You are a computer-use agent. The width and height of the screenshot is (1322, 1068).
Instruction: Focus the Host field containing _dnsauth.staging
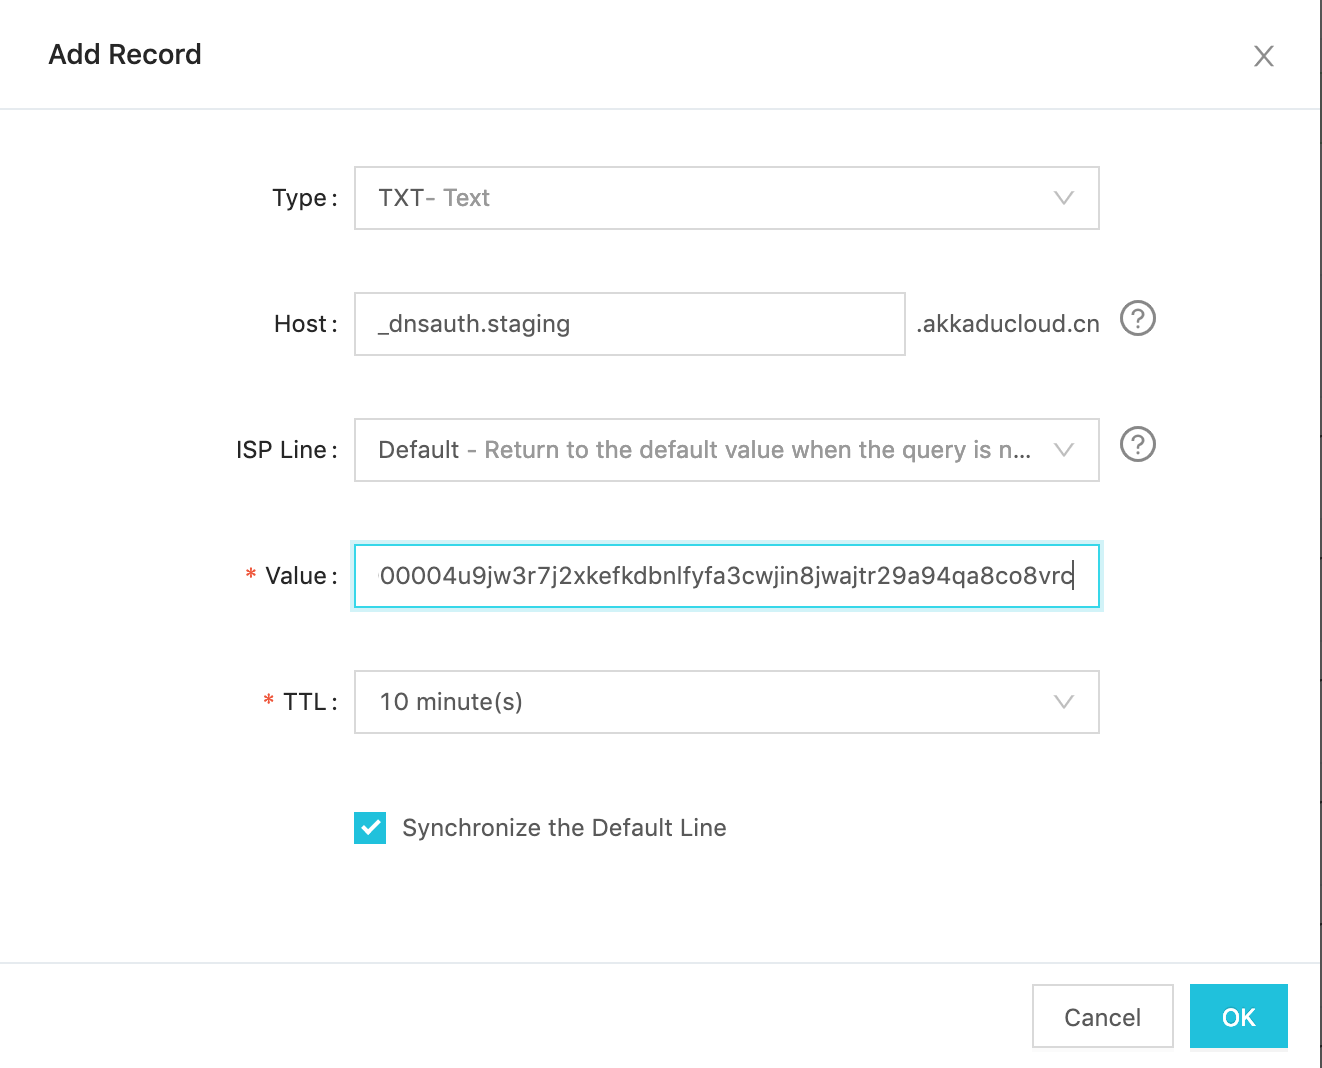629,324
